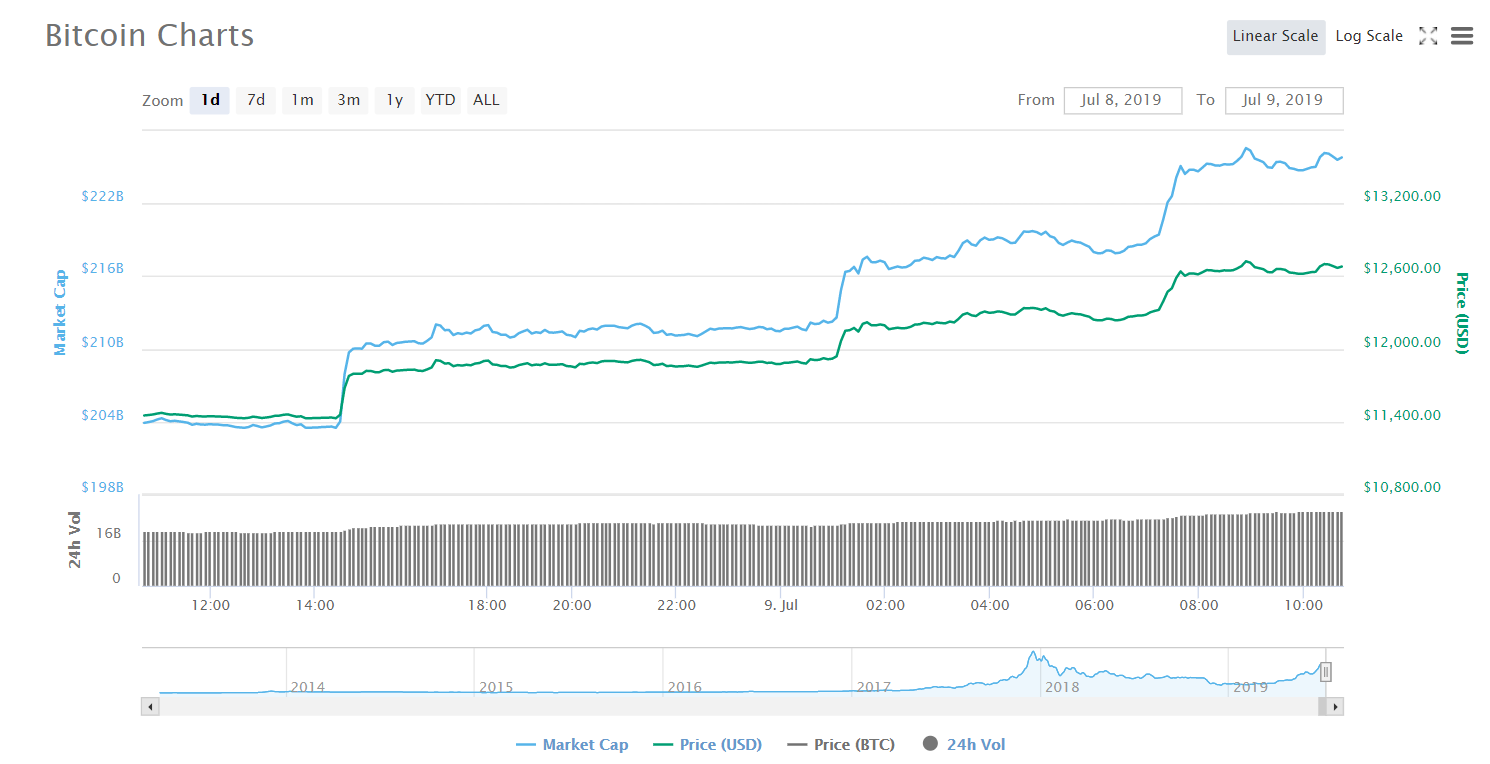This screenshot has height=764, width=1490.
Task: Open the chart hamburger menu
Action: (x=1462, y=36)
